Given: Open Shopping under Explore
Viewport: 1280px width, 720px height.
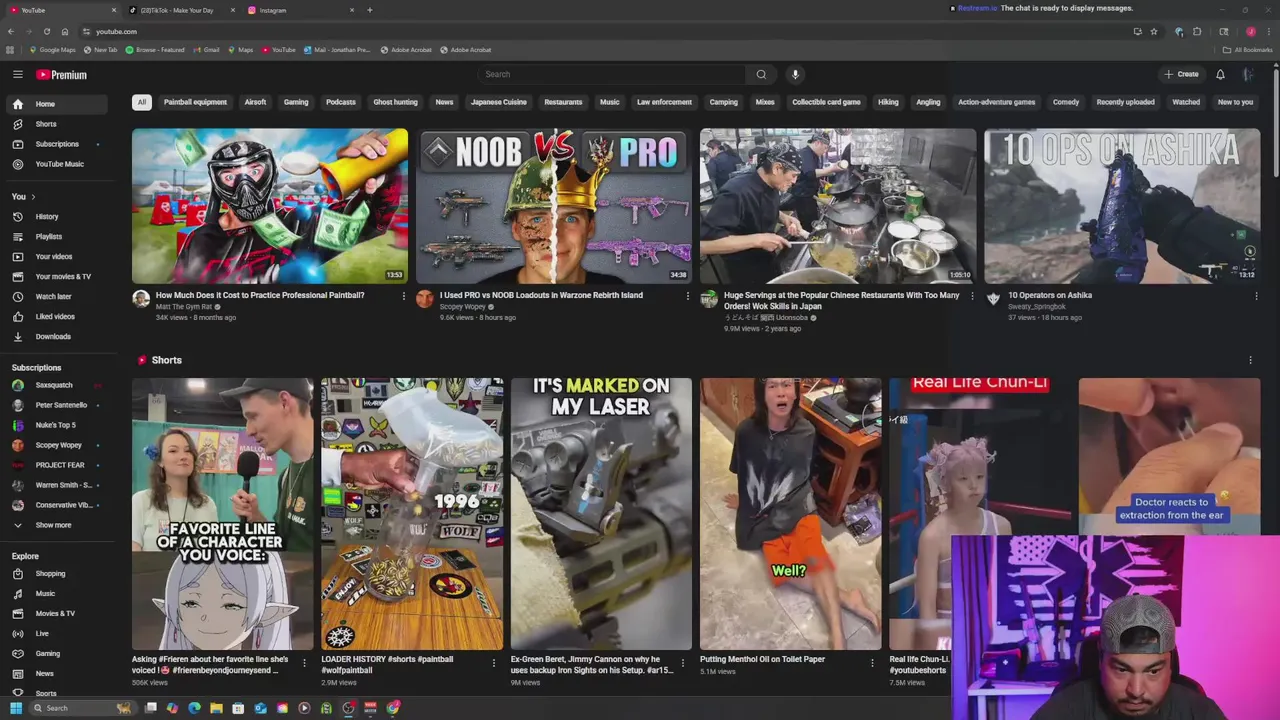Looking at the screenshot, I should [x=58, y=574].
